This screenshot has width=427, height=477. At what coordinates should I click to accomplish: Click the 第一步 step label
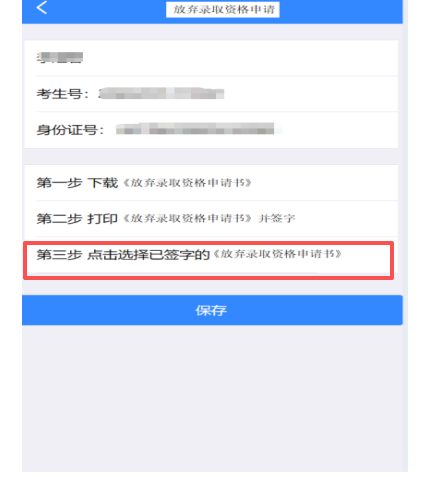click(x=59, y=183)
